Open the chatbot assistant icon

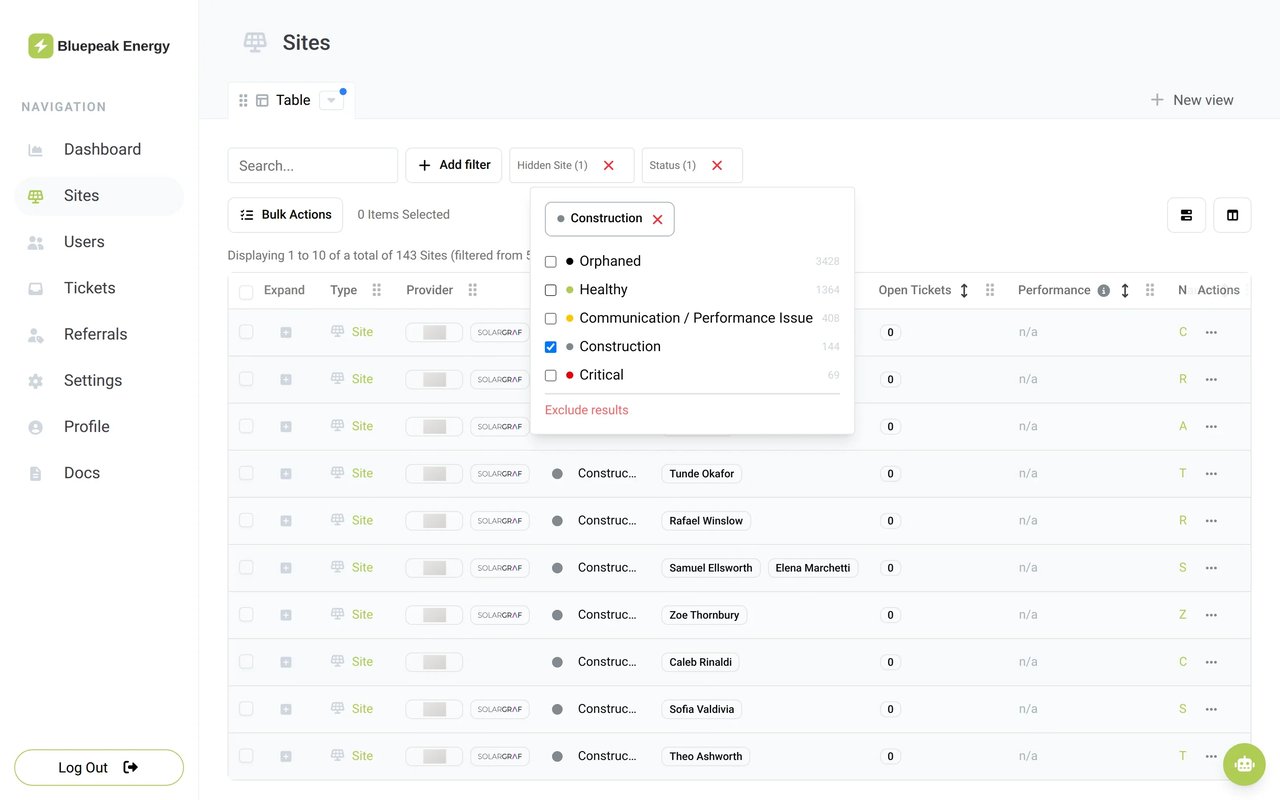pyautogui.click(x=1244, y=764)
